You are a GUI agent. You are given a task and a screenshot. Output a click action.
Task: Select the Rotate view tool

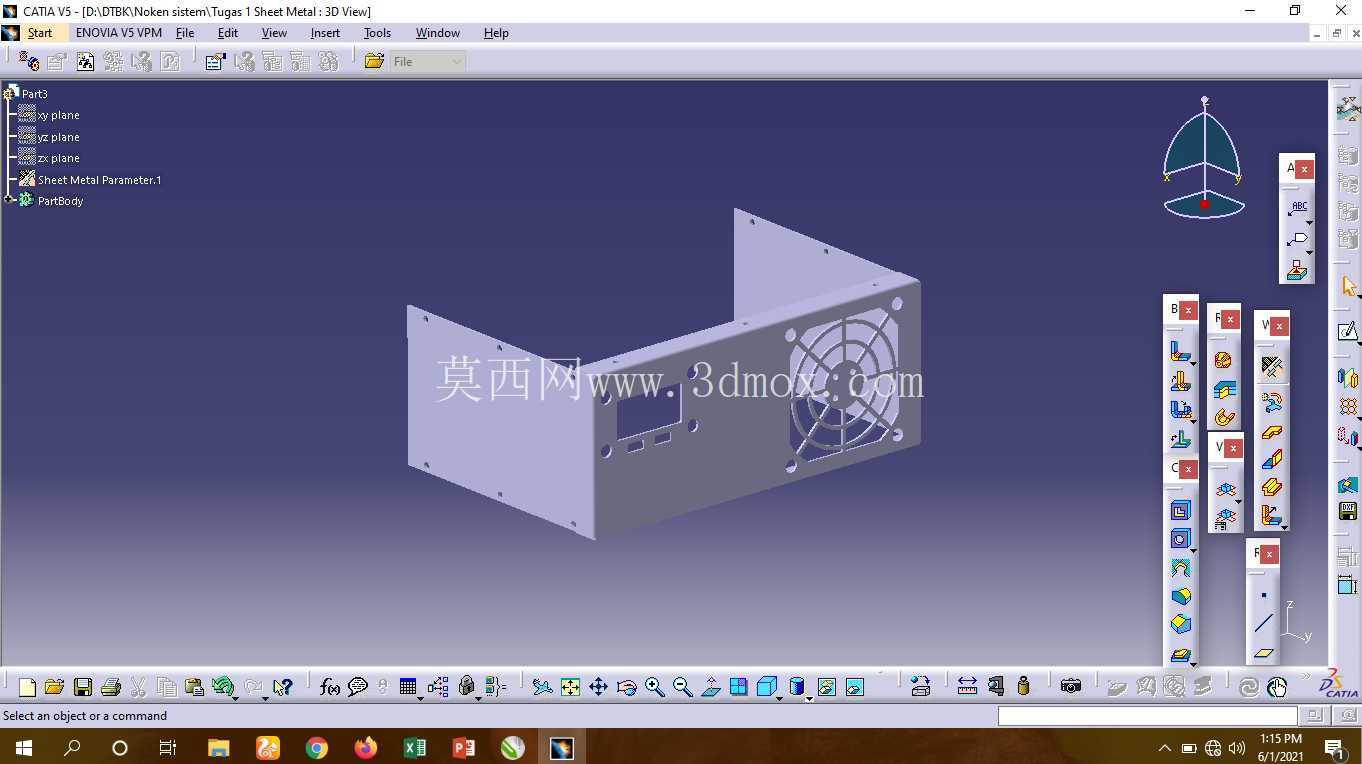(627, 687)
